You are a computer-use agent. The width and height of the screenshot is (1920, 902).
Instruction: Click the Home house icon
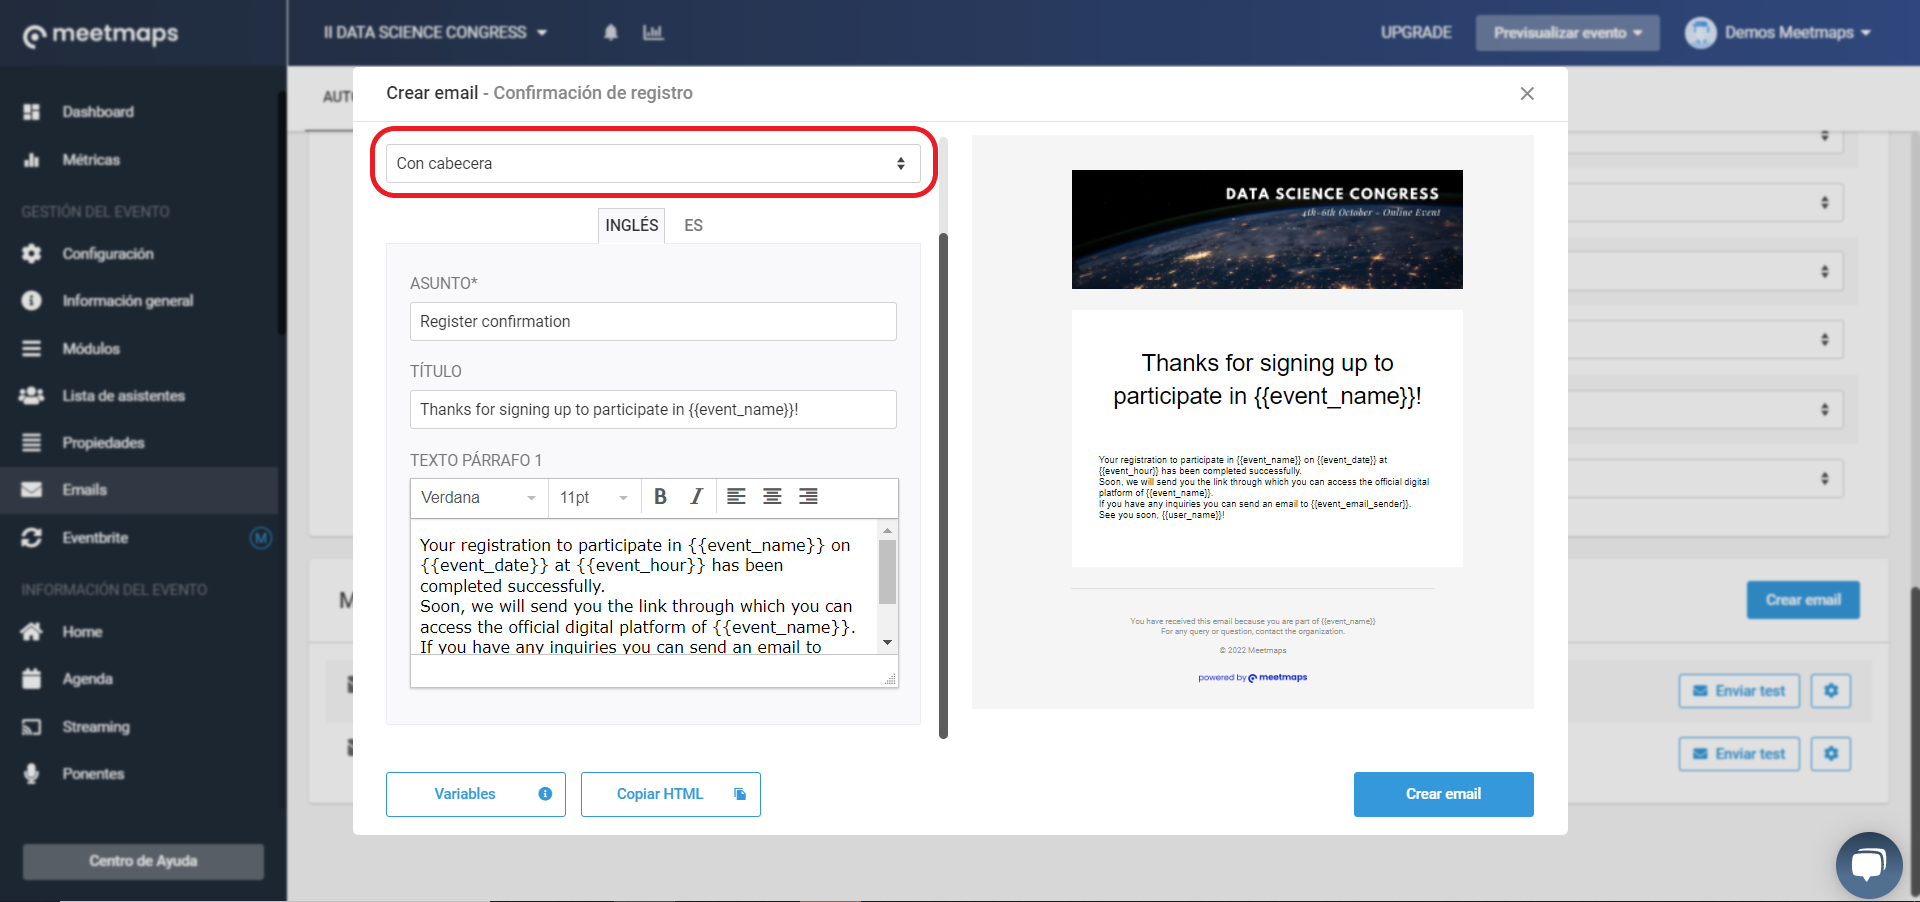click(32, 632)
